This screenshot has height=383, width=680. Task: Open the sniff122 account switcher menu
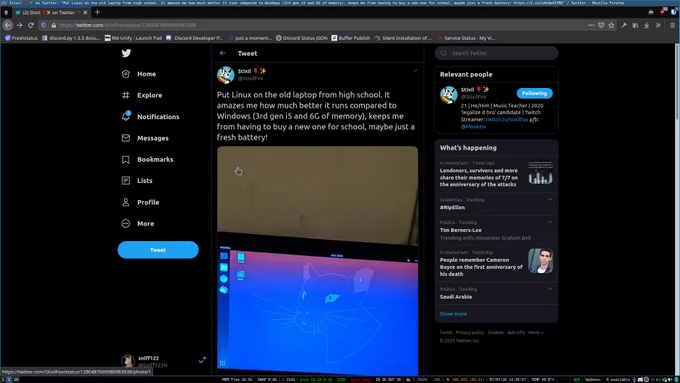point(163,361)
